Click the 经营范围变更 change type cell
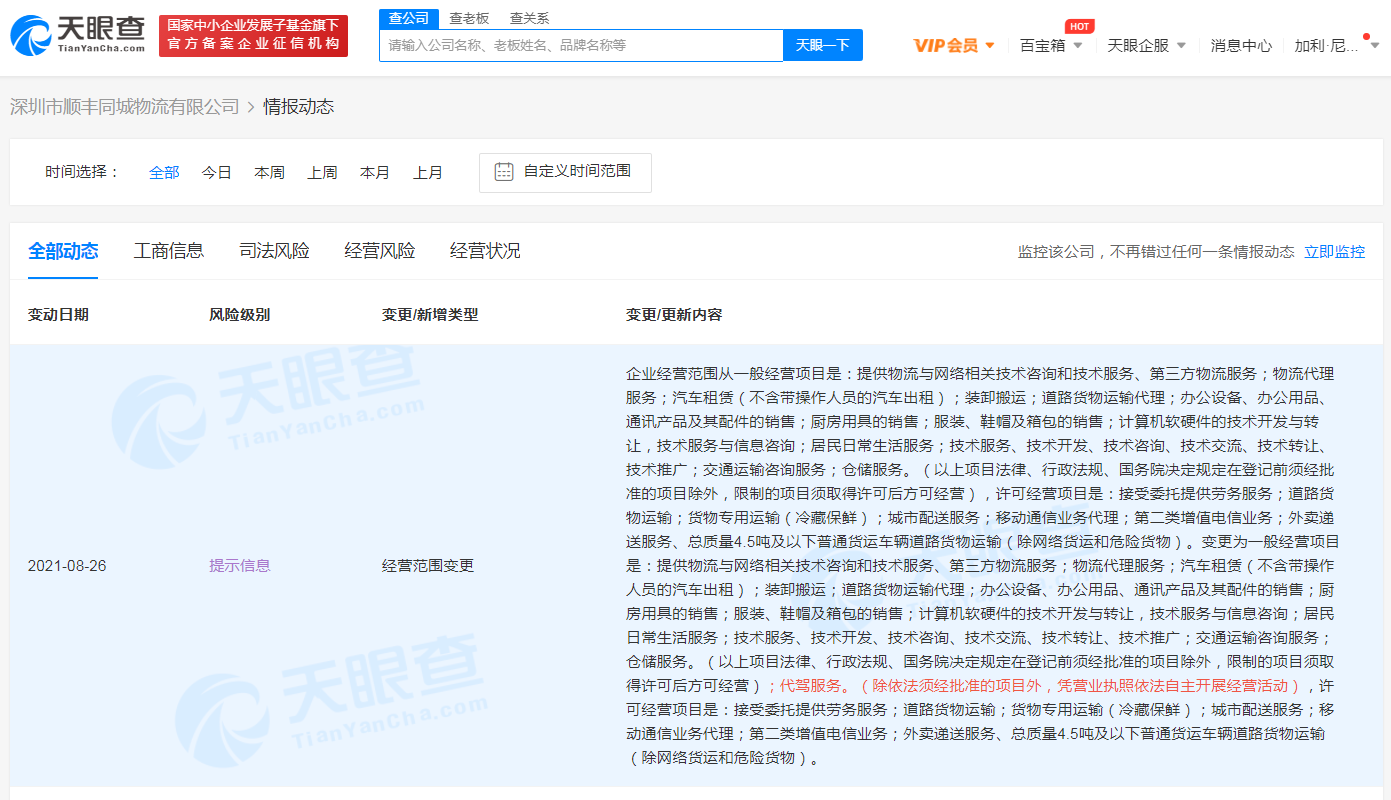The height and width of the screenshot is (800, 1391). point(428,565)
